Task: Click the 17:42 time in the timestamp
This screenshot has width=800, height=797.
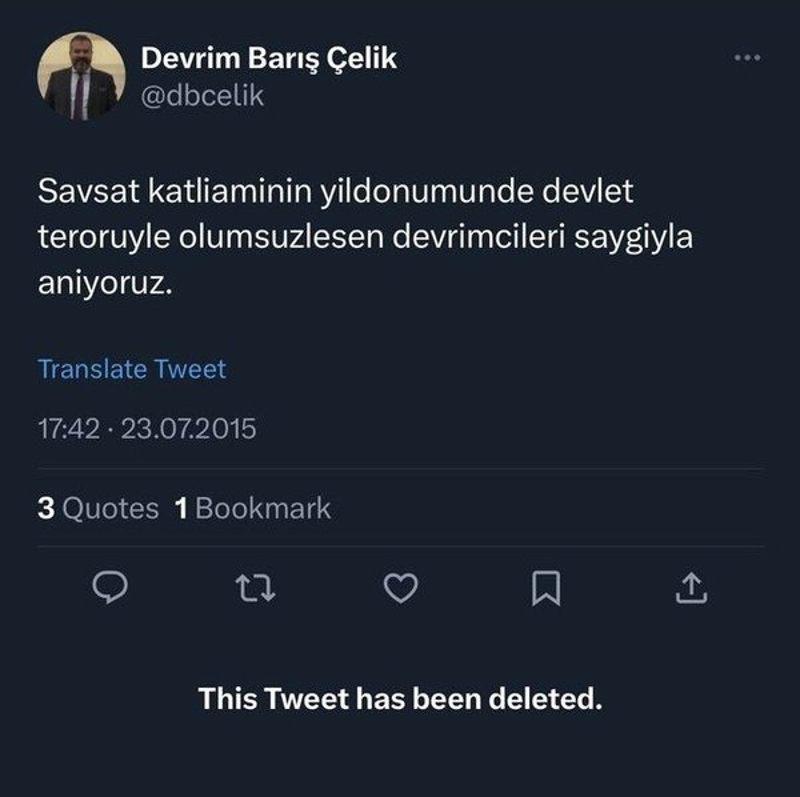Action: [68, 429]
